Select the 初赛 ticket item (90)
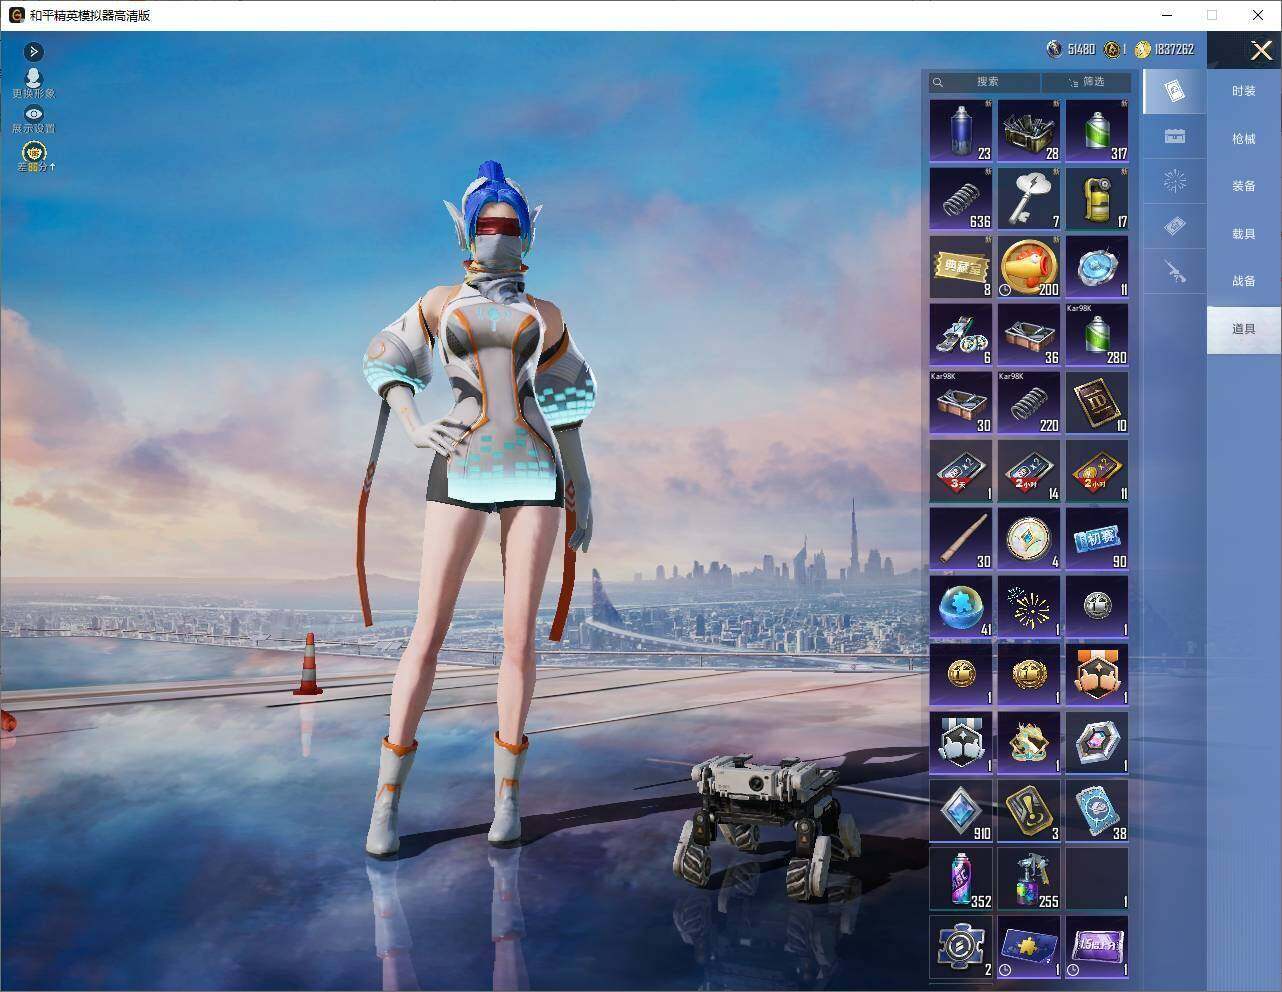Viewport: 1282px width, 992px height. click(x=1097, y=538)
